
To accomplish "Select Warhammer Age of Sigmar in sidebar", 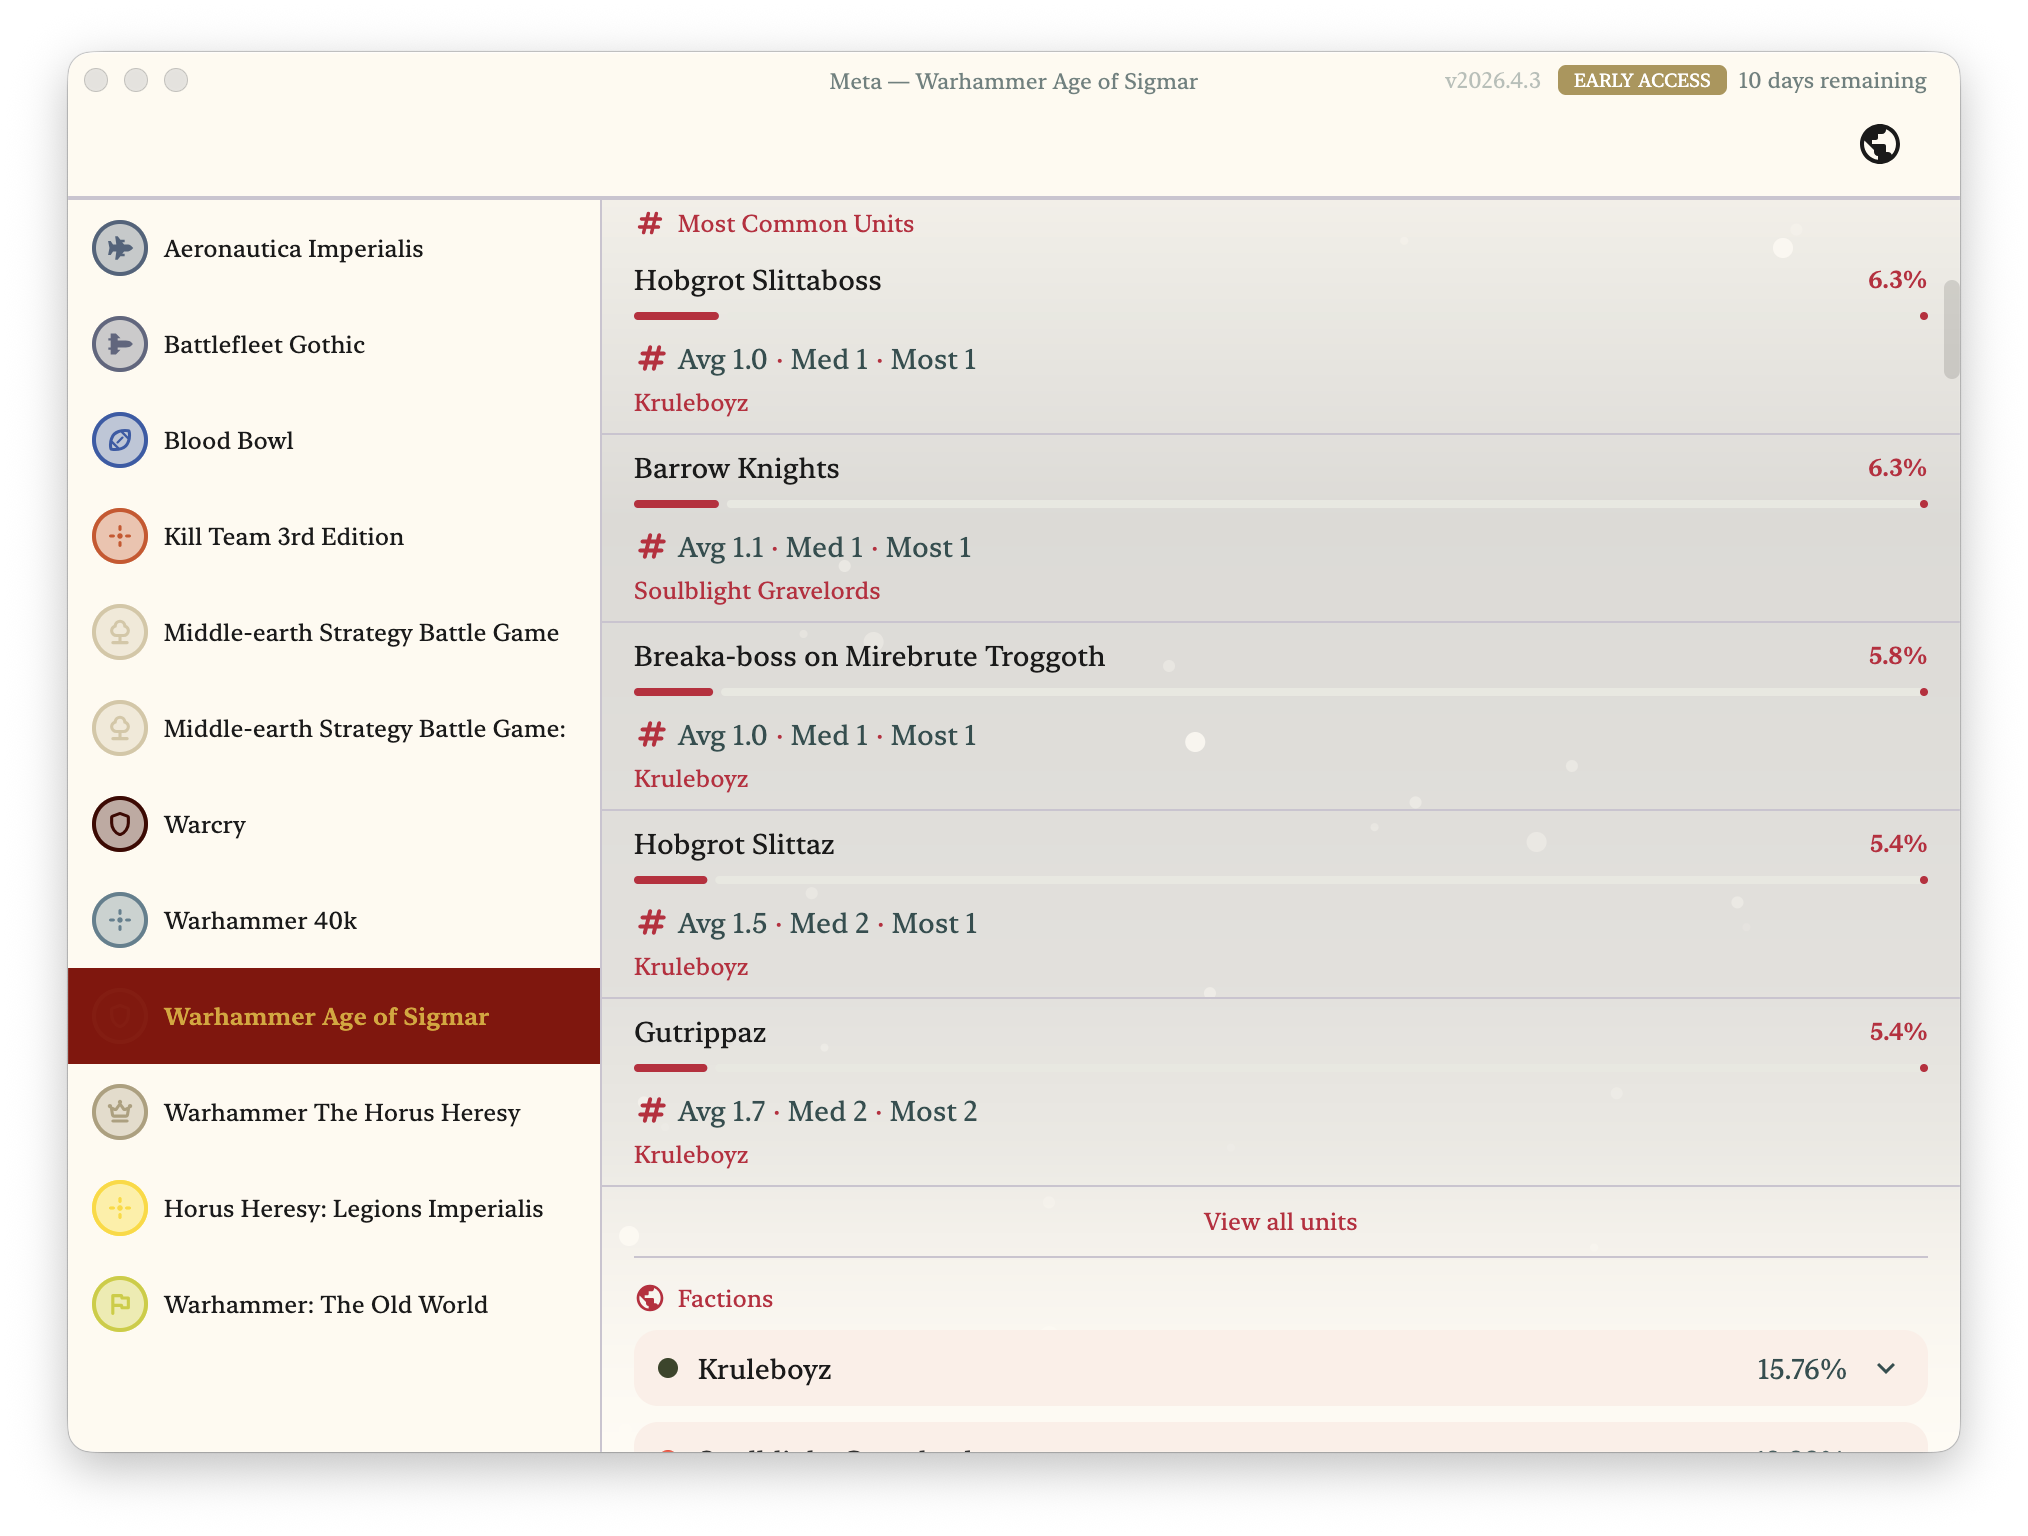I will (x=326, y=1017).
